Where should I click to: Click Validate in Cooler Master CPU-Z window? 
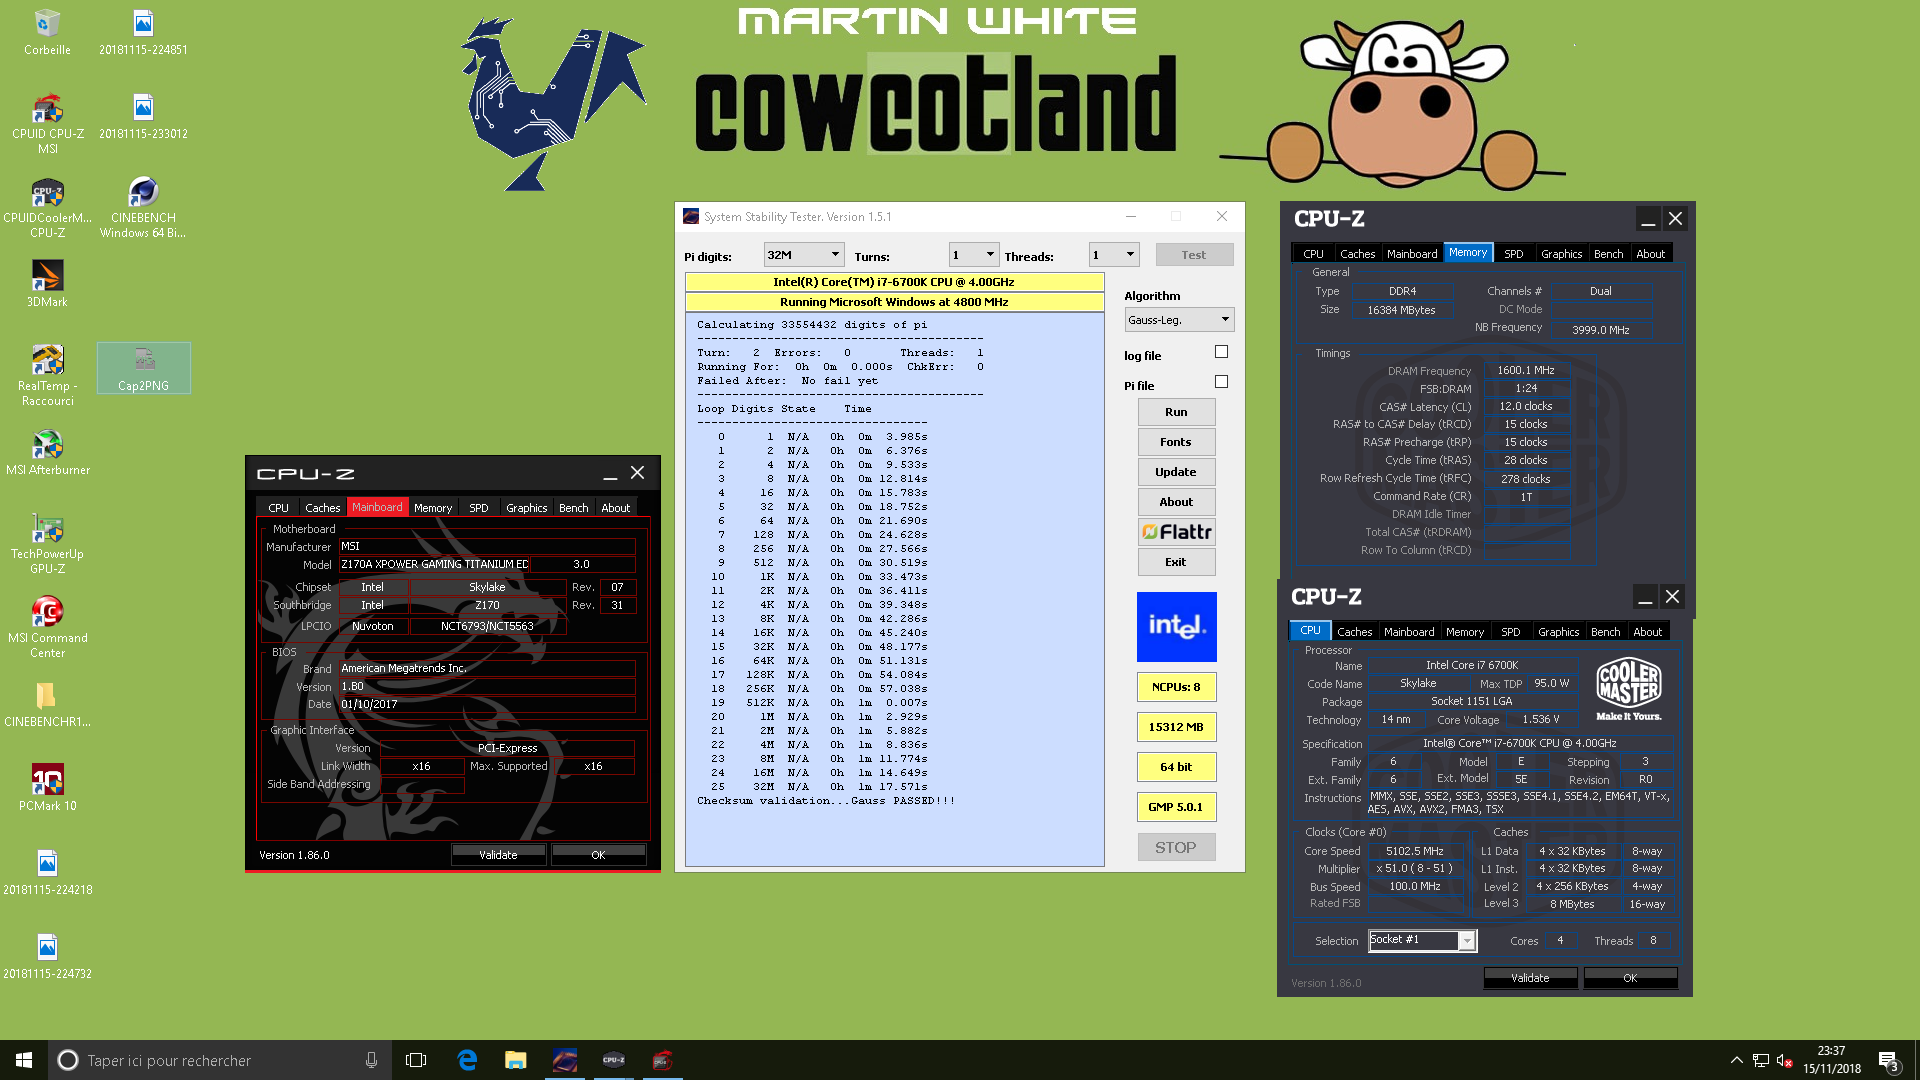click(1530, 978)
